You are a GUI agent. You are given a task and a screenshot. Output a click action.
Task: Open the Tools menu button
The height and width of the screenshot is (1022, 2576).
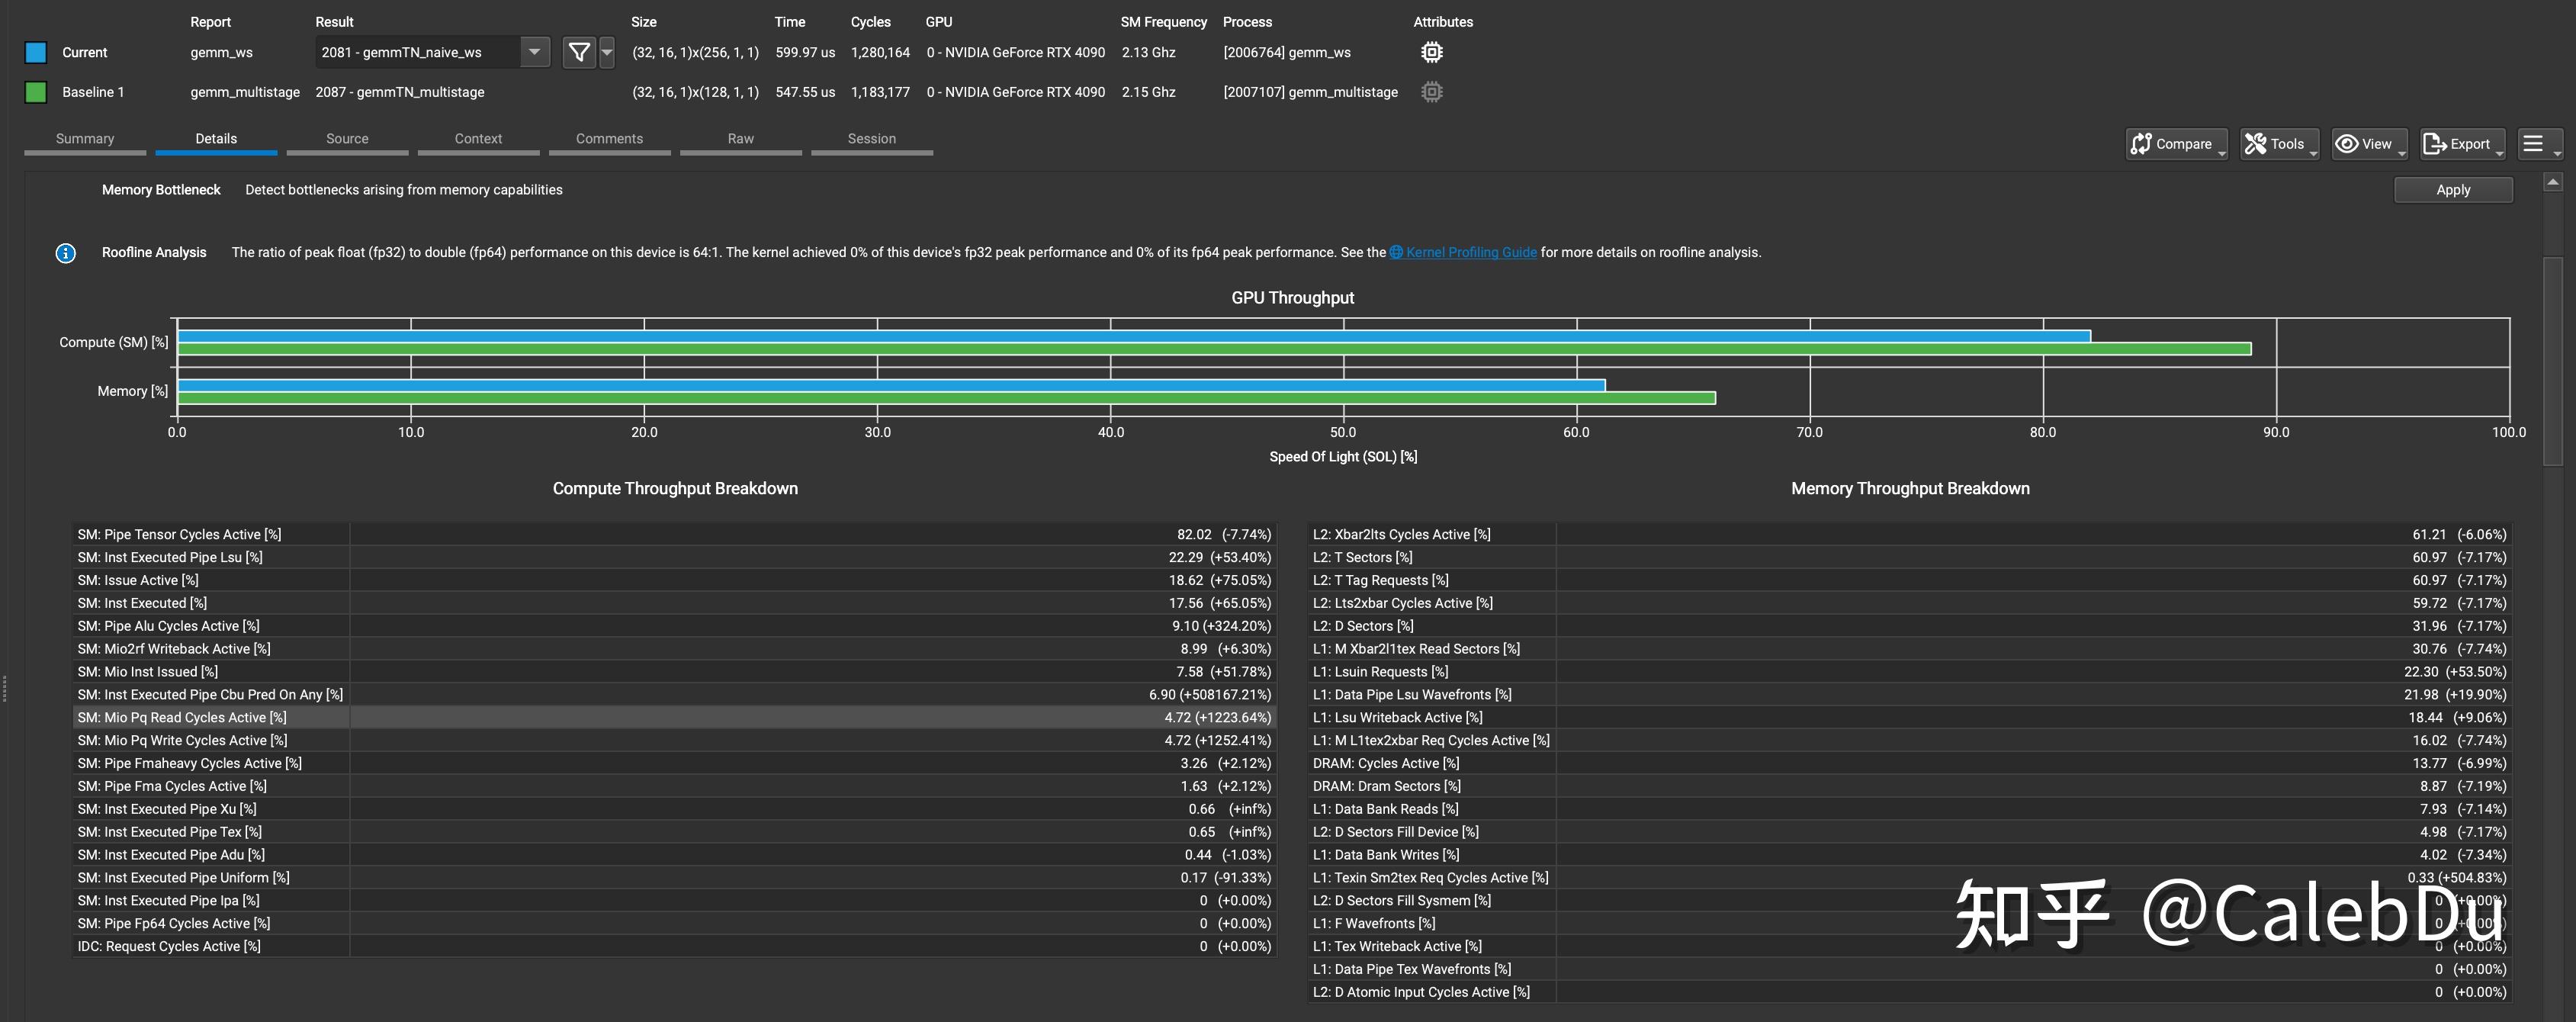tap(2278, 144)
